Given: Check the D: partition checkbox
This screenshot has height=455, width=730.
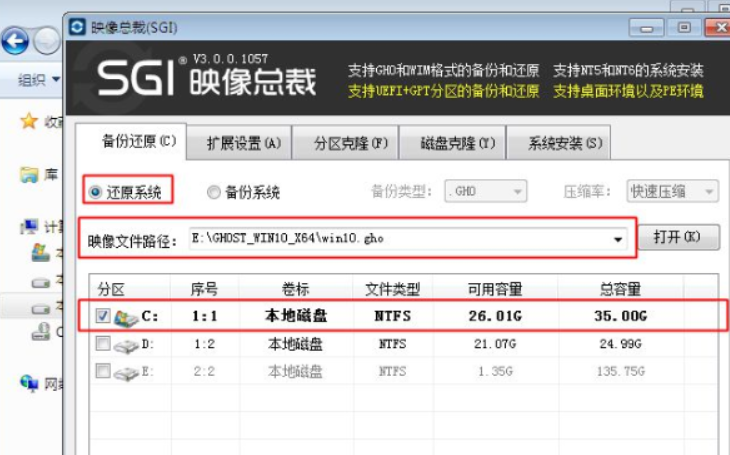Looking at the screenshot, I should 104,344.
